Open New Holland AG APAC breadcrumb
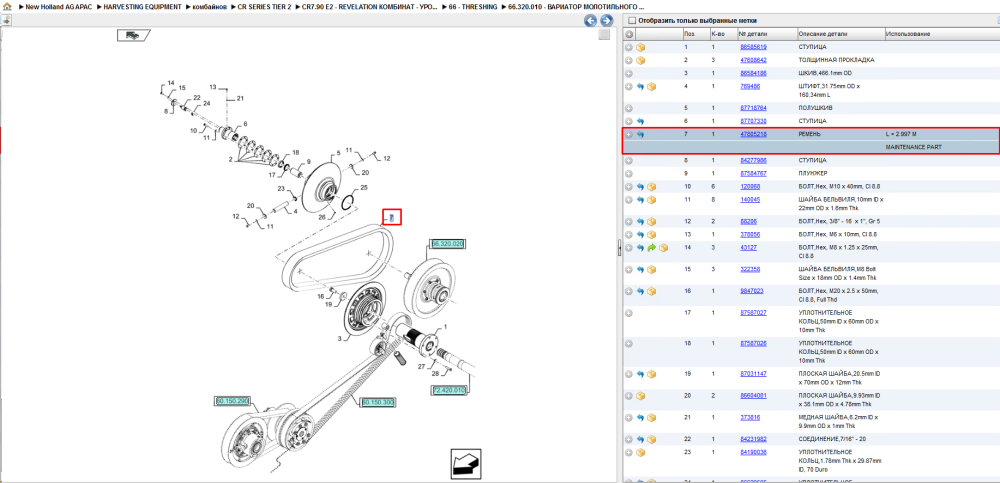Image resolution: width=1000 pixels, height=483 pixels. tap(59, 6)
